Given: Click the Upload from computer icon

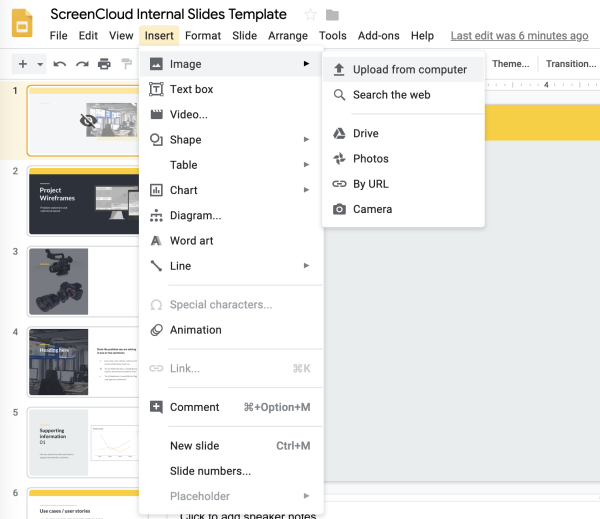Looking at the screenshot, I should coord(339,70).
